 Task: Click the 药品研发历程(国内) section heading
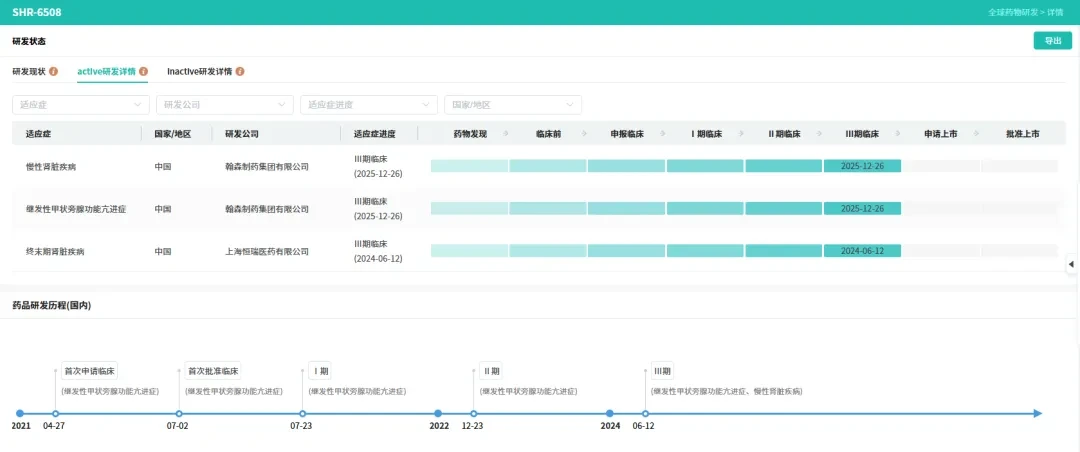coord(52,305)
